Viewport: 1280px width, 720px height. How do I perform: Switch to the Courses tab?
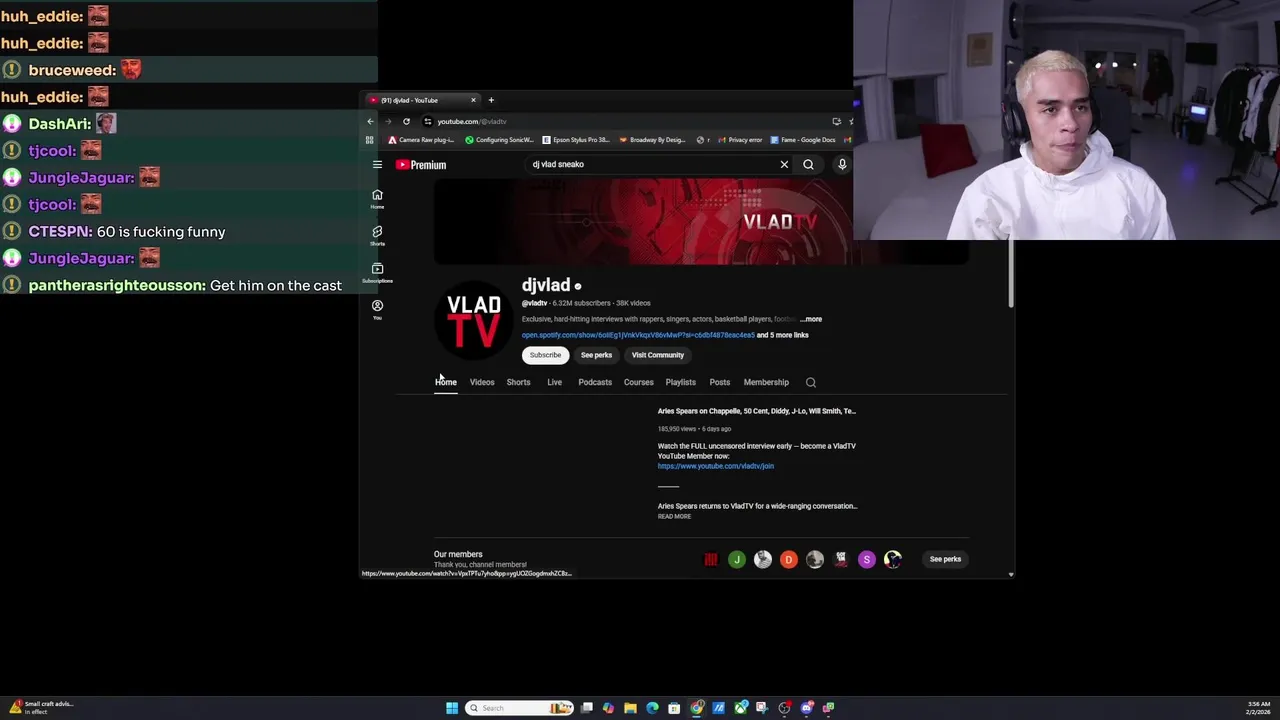coord(639,382)
